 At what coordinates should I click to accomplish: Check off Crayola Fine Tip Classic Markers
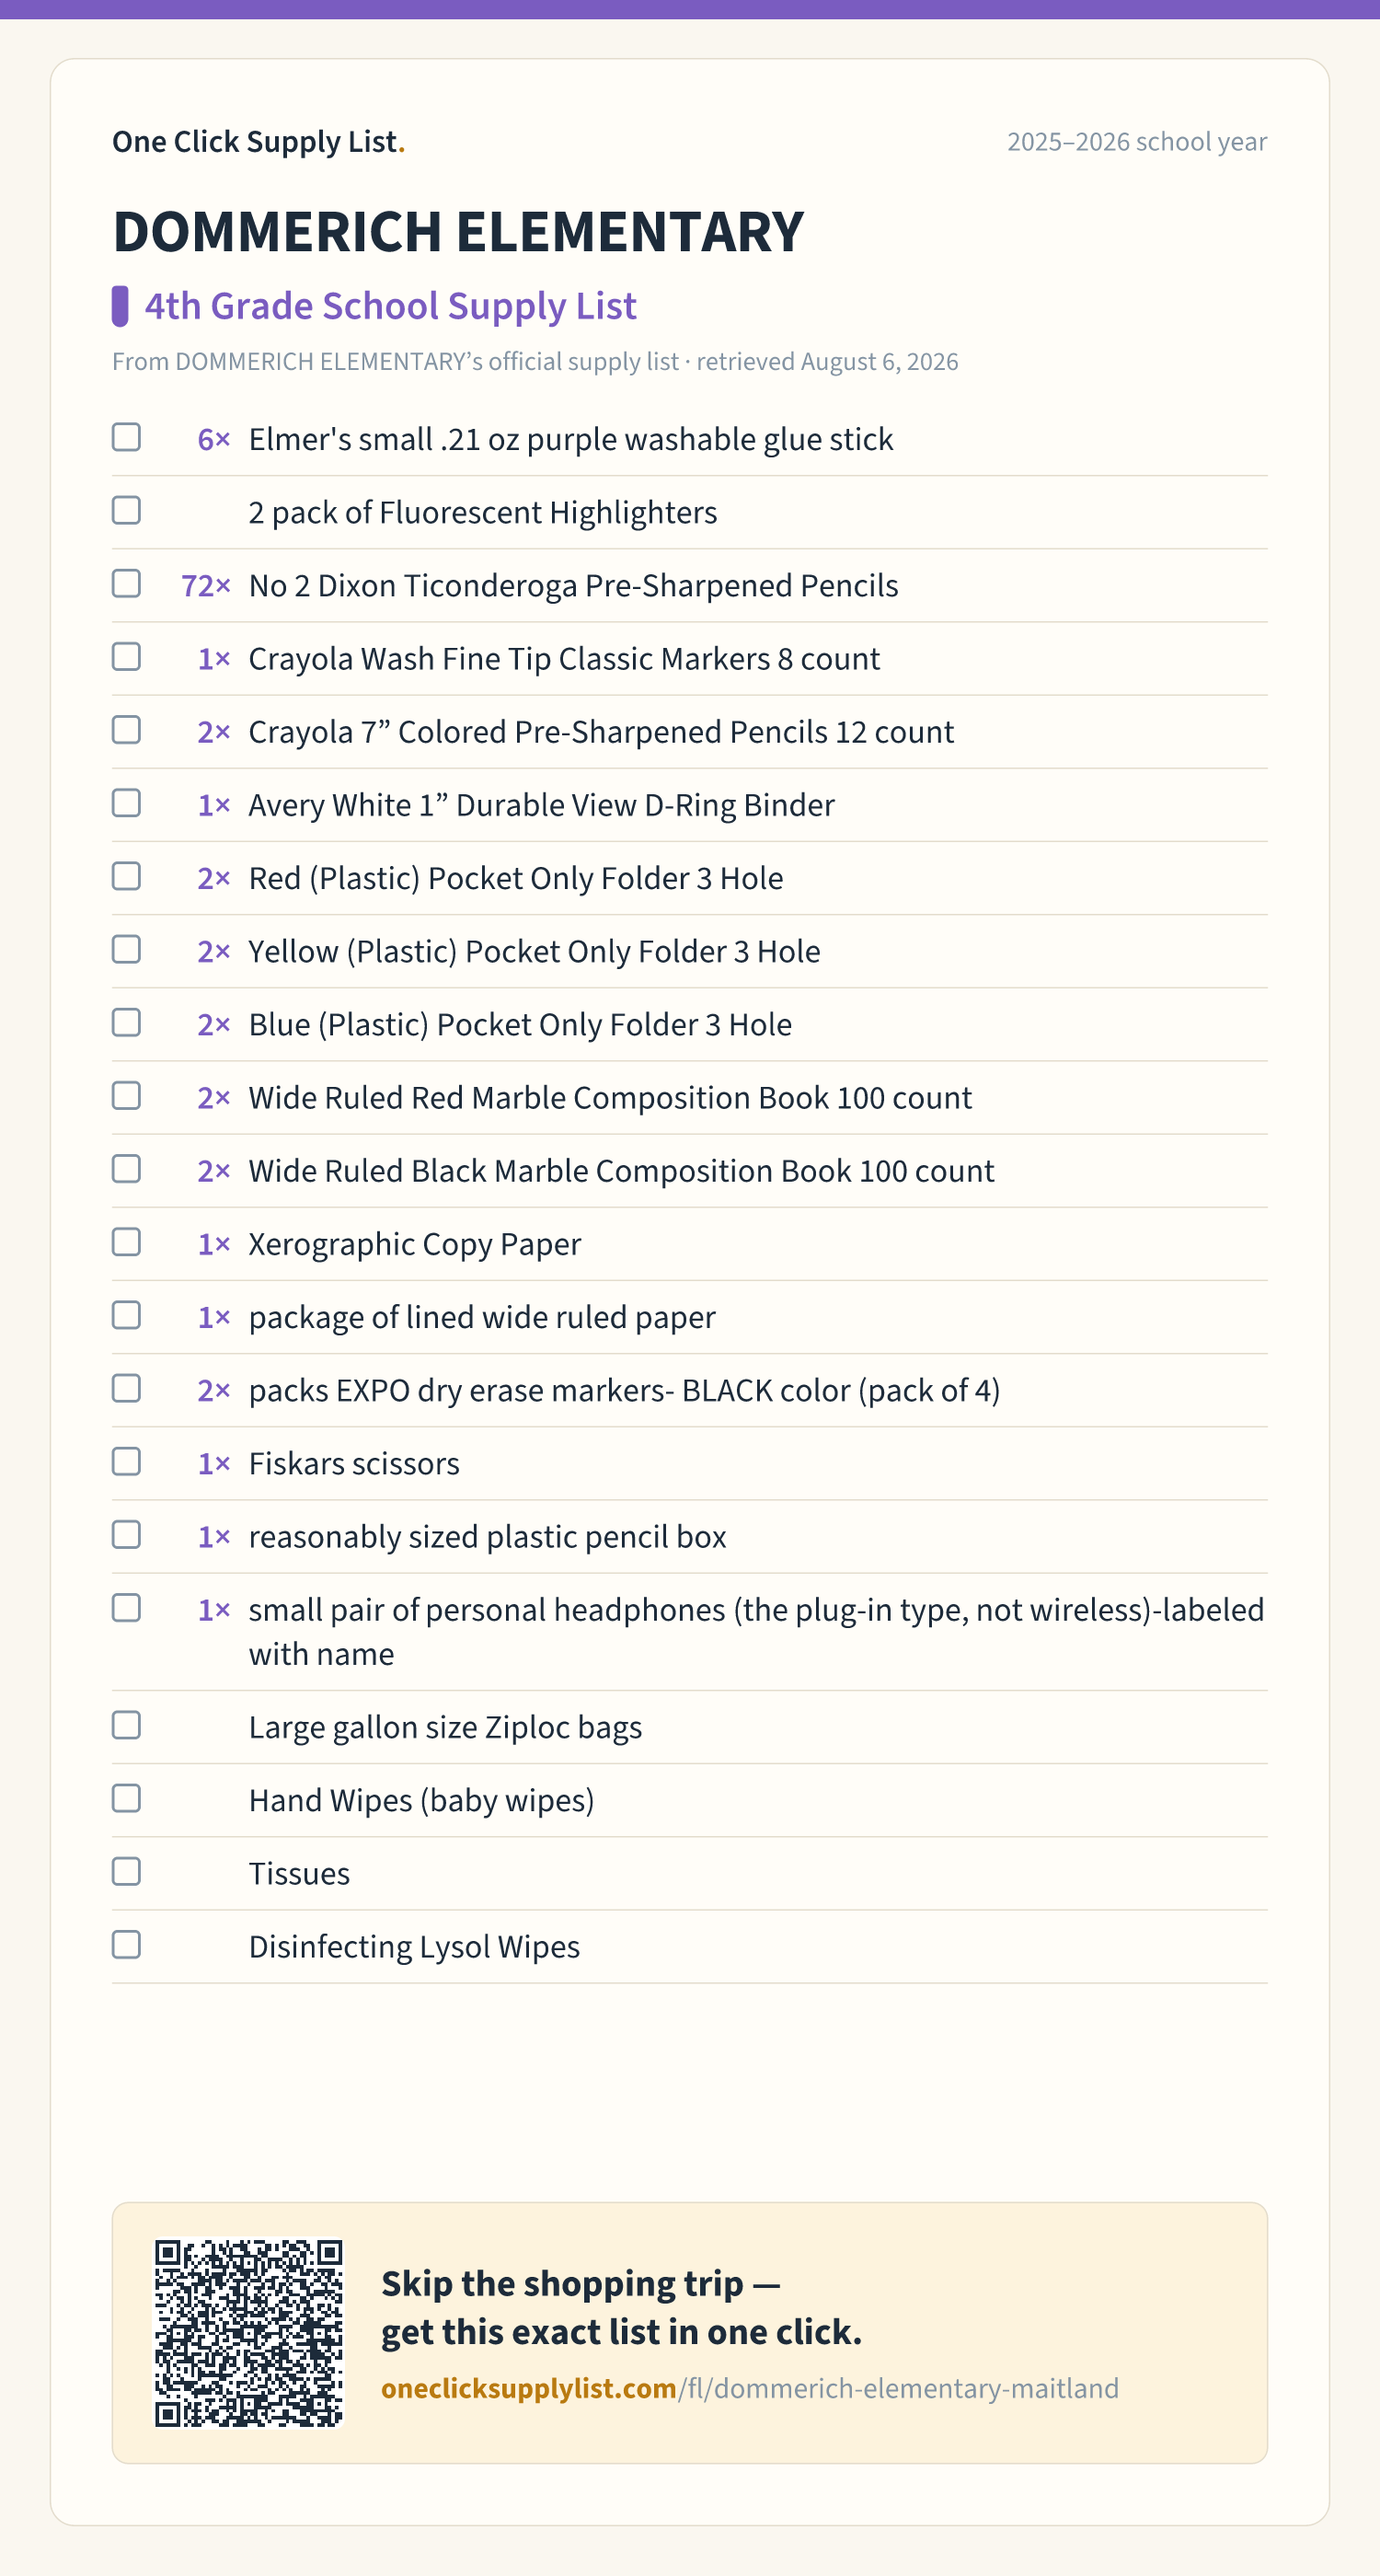(x=126, y=656)
